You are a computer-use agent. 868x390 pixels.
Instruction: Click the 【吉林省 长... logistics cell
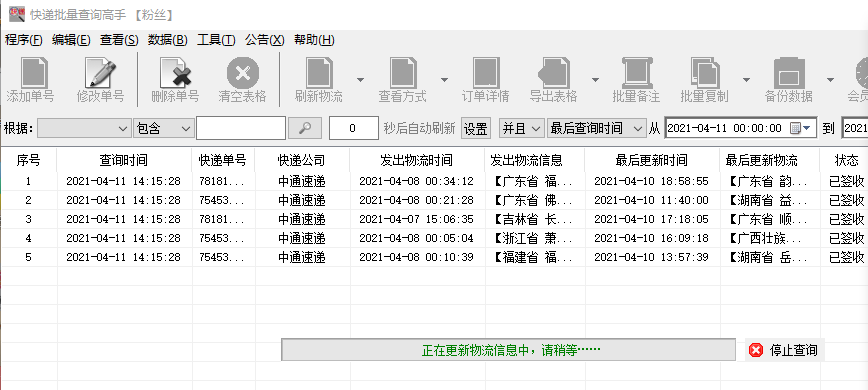point(535,219)
